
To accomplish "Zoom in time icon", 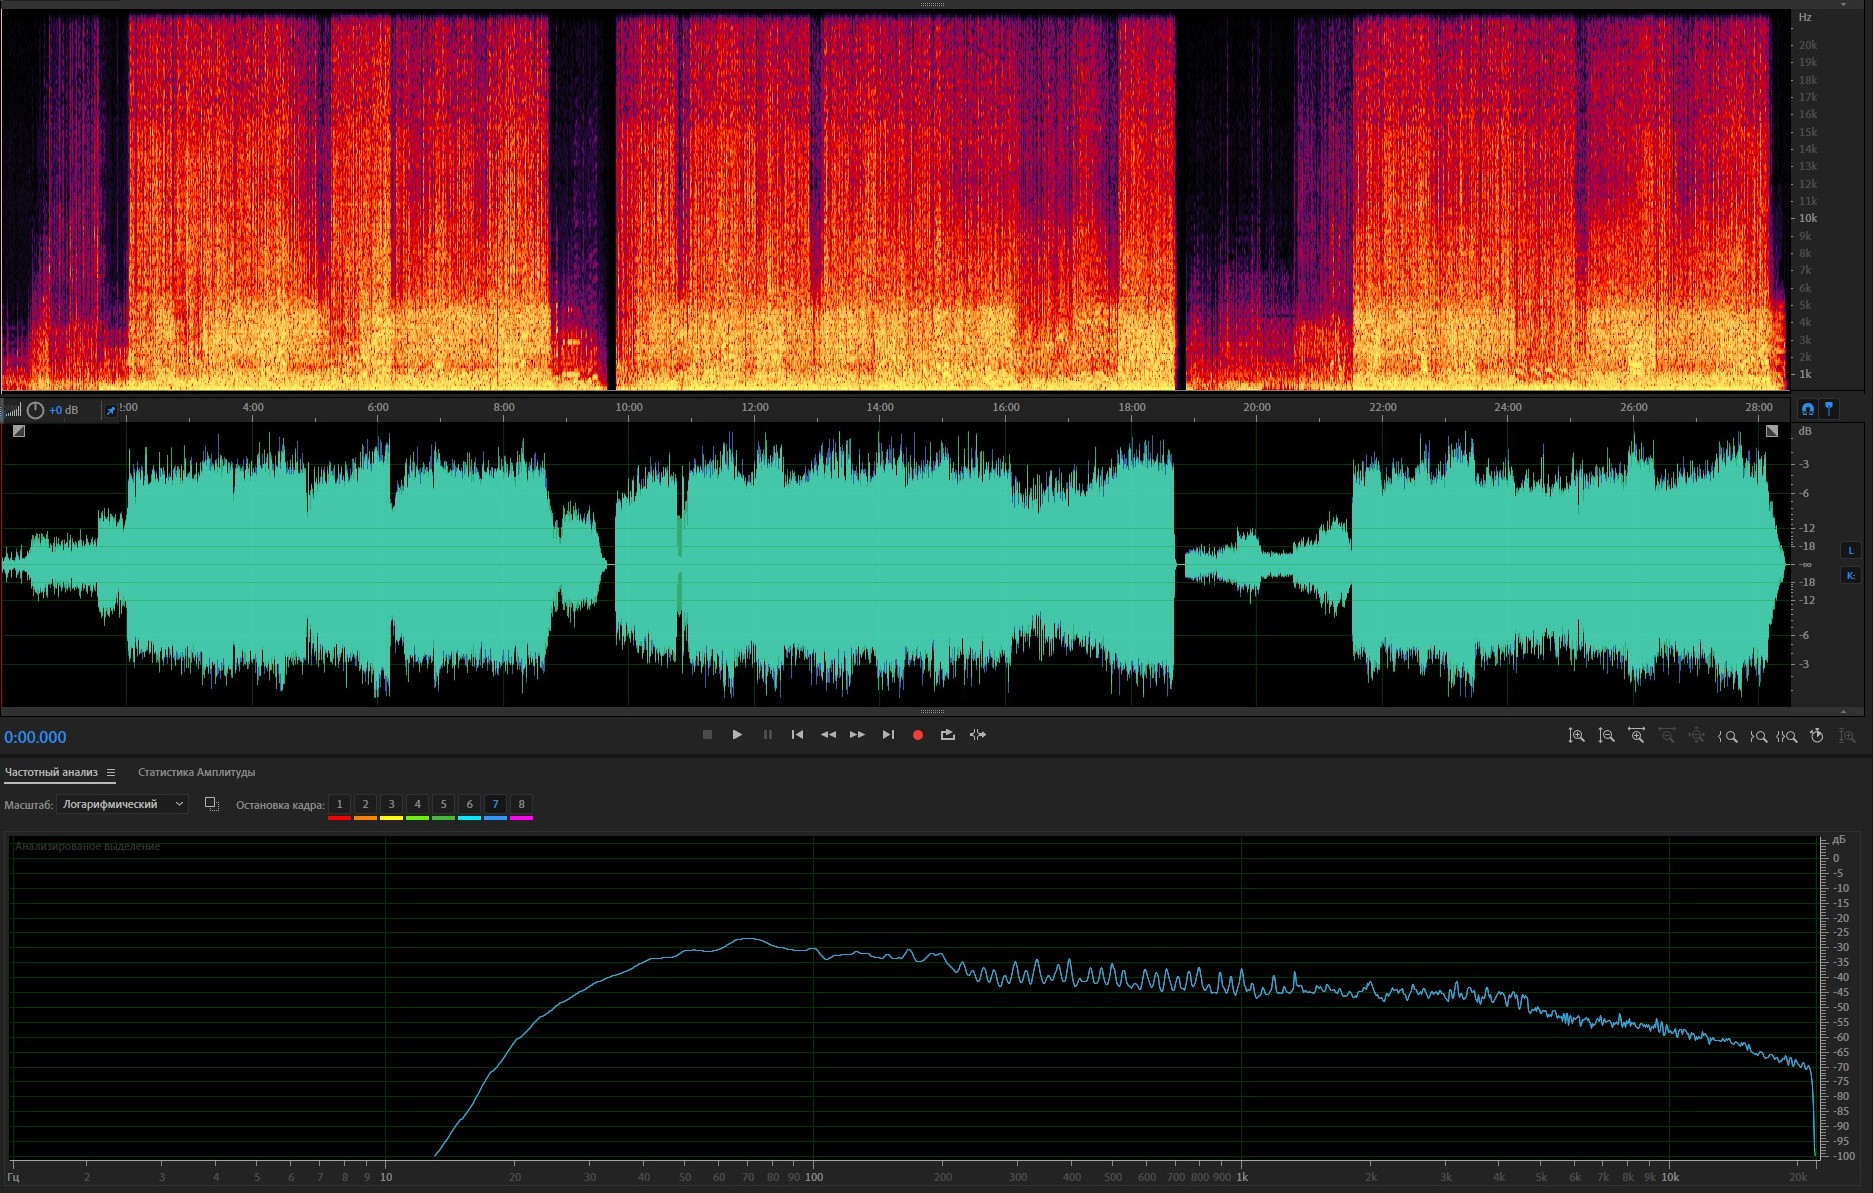I will pyautogui.click(x=1636, y=736).
